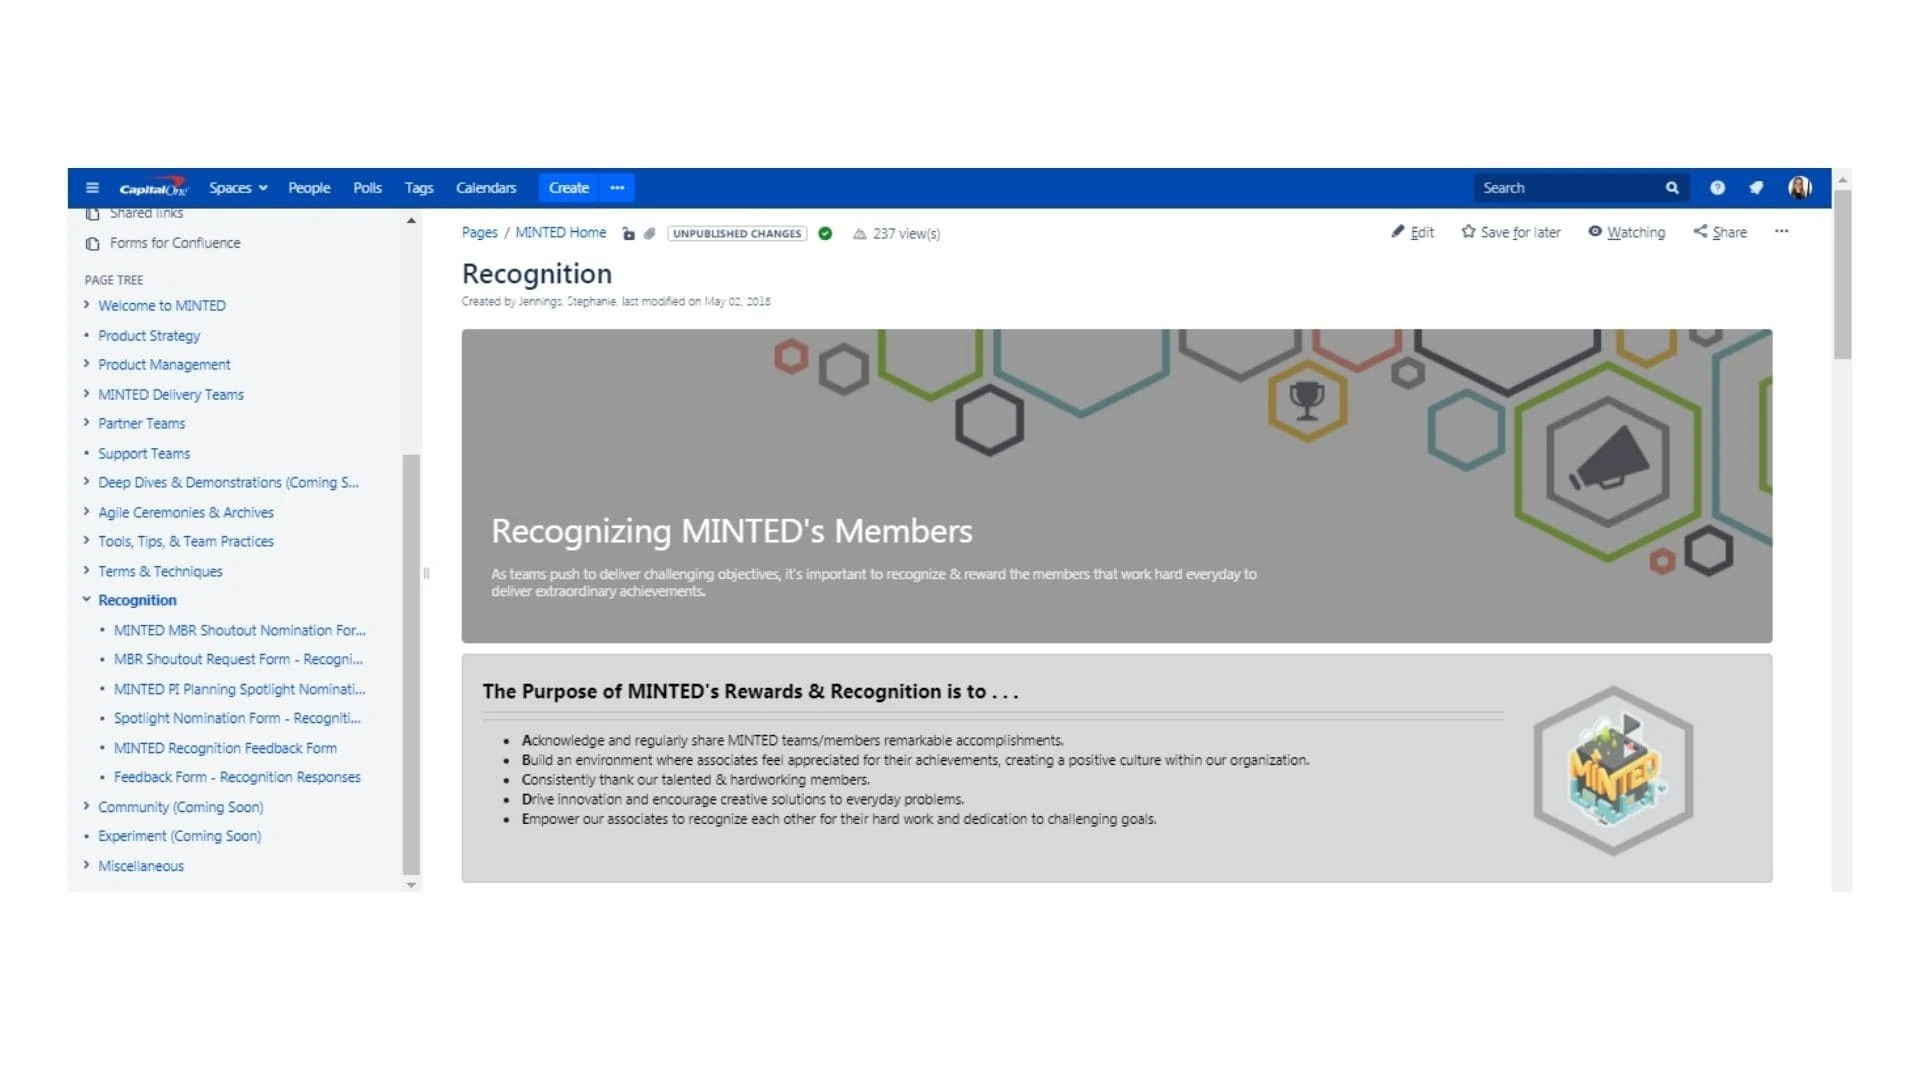Click the Shared links sidebar icon
The image size is (1920, 1080).
click(x=92, y=214)
